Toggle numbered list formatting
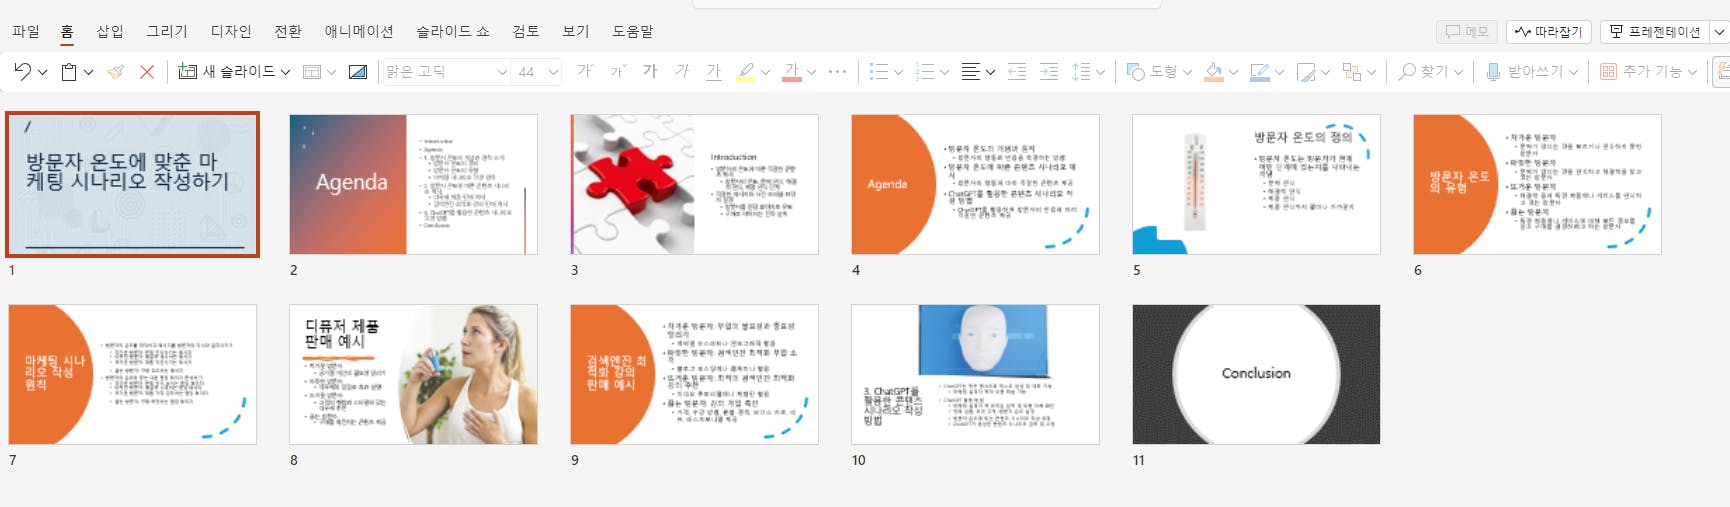The image size is (1730, 507). coord(925,72)
